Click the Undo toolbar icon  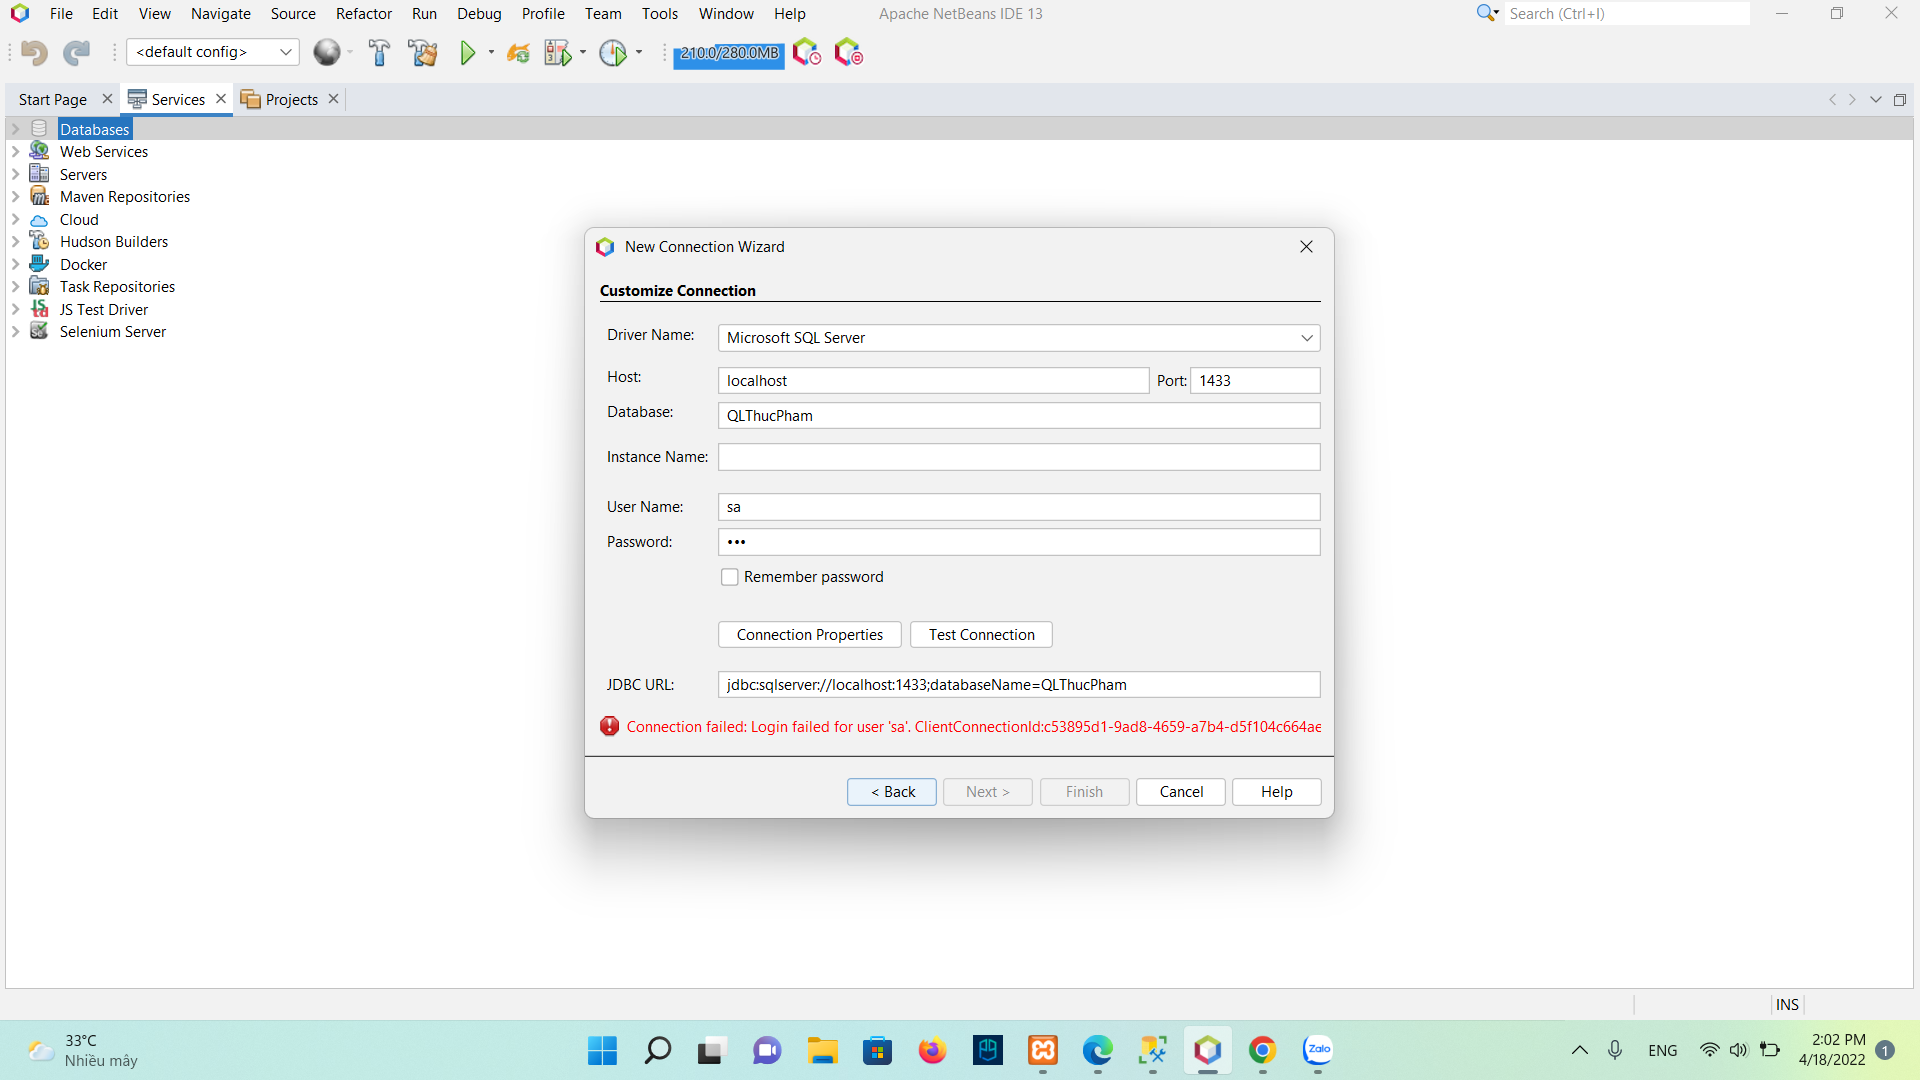(x=34, y=53)
